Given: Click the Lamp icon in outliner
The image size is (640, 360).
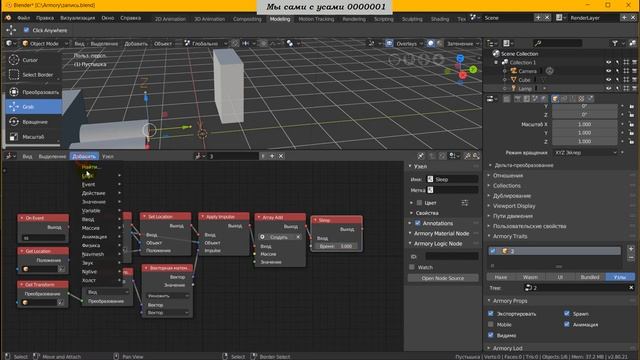Looking at the screenshot, I should (513, 89).
